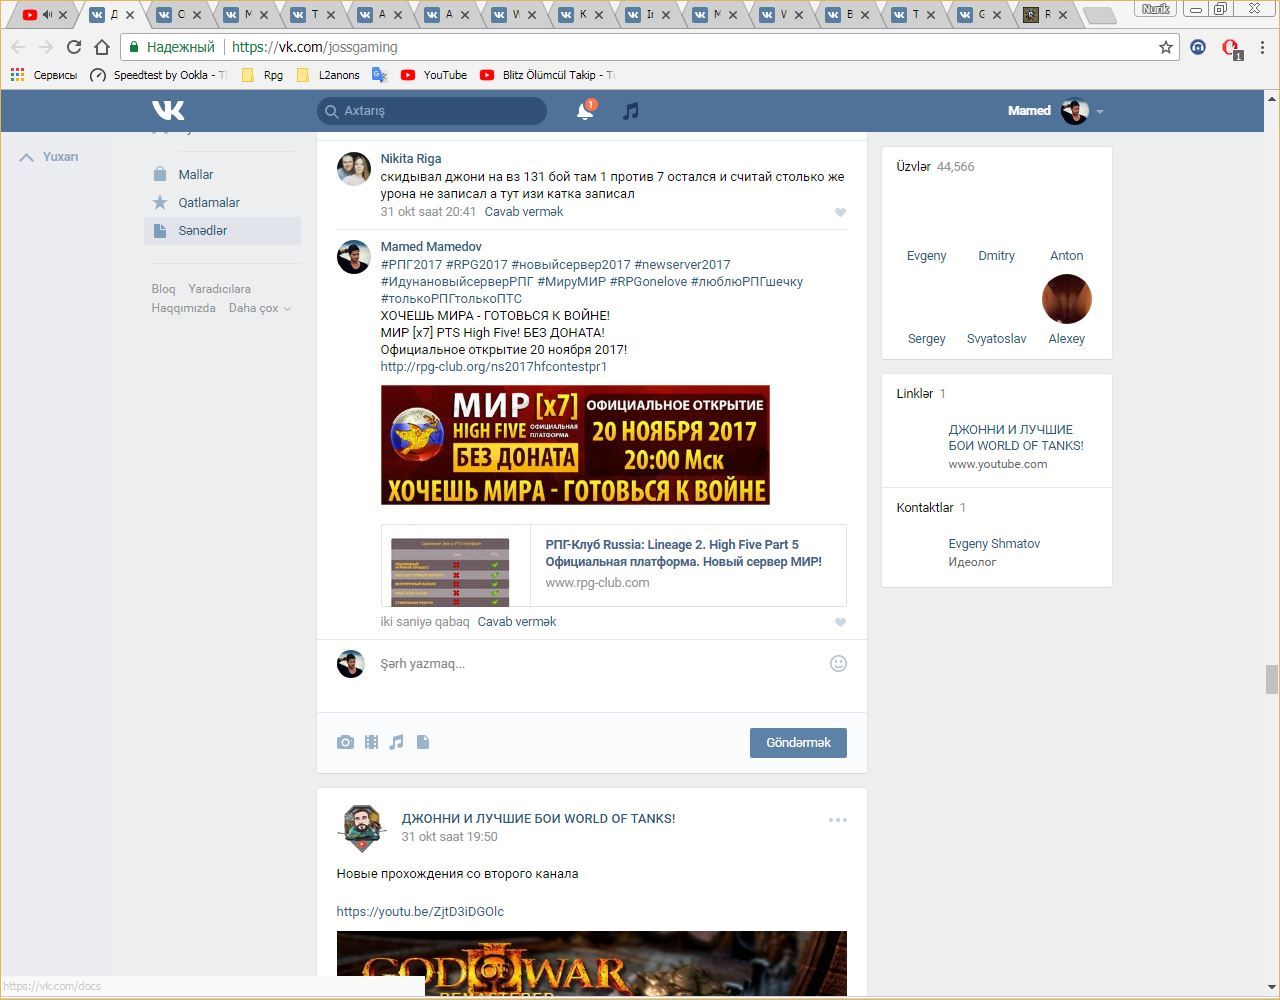Open Nikita Riga's profile avatar

point(353,169)
